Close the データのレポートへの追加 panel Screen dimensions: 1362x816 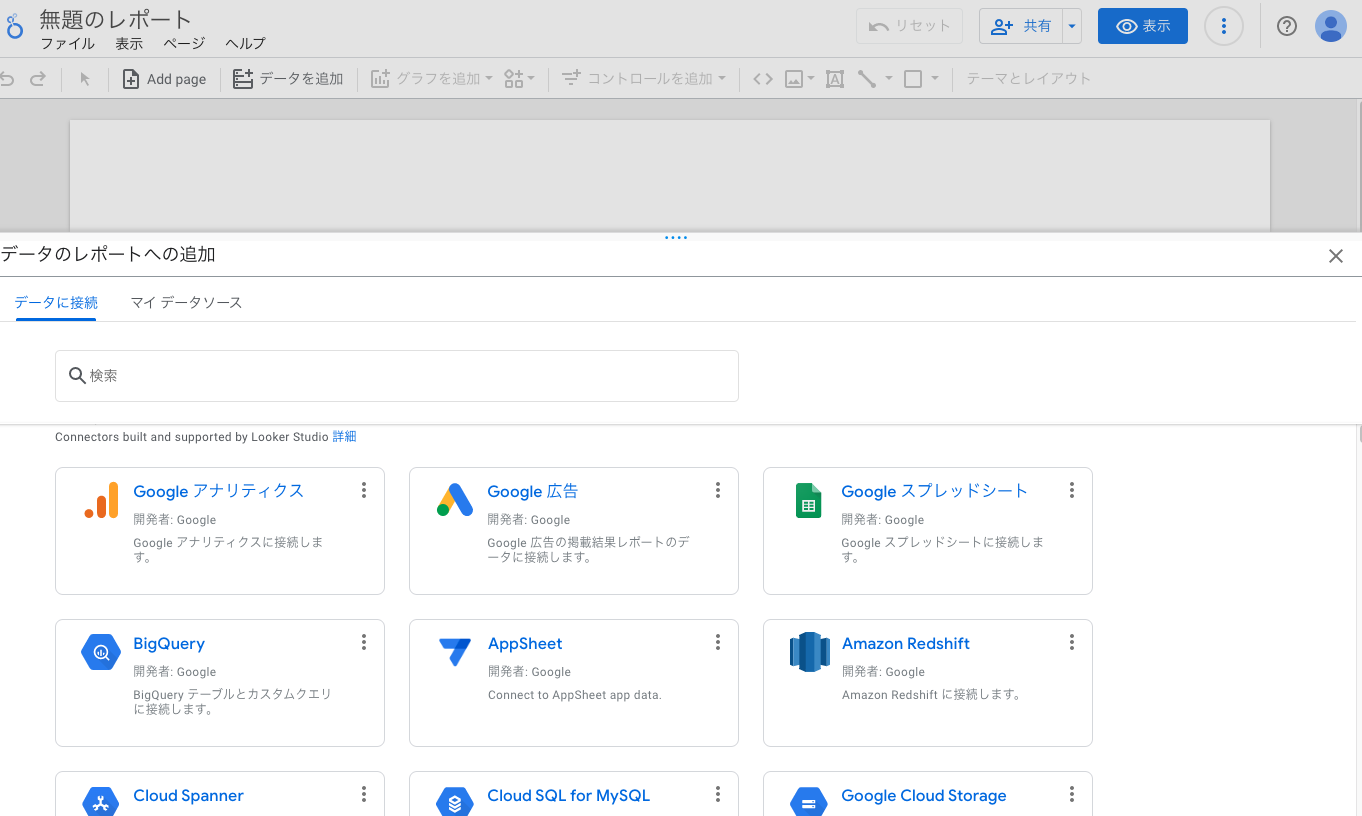(1336, 256)
